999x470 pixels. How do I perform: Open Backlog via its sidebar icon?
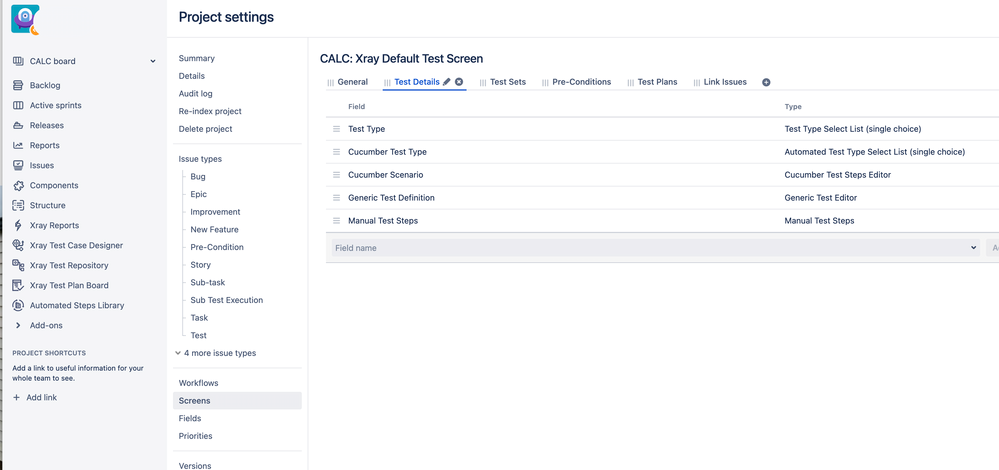click(x=18, y=85)
